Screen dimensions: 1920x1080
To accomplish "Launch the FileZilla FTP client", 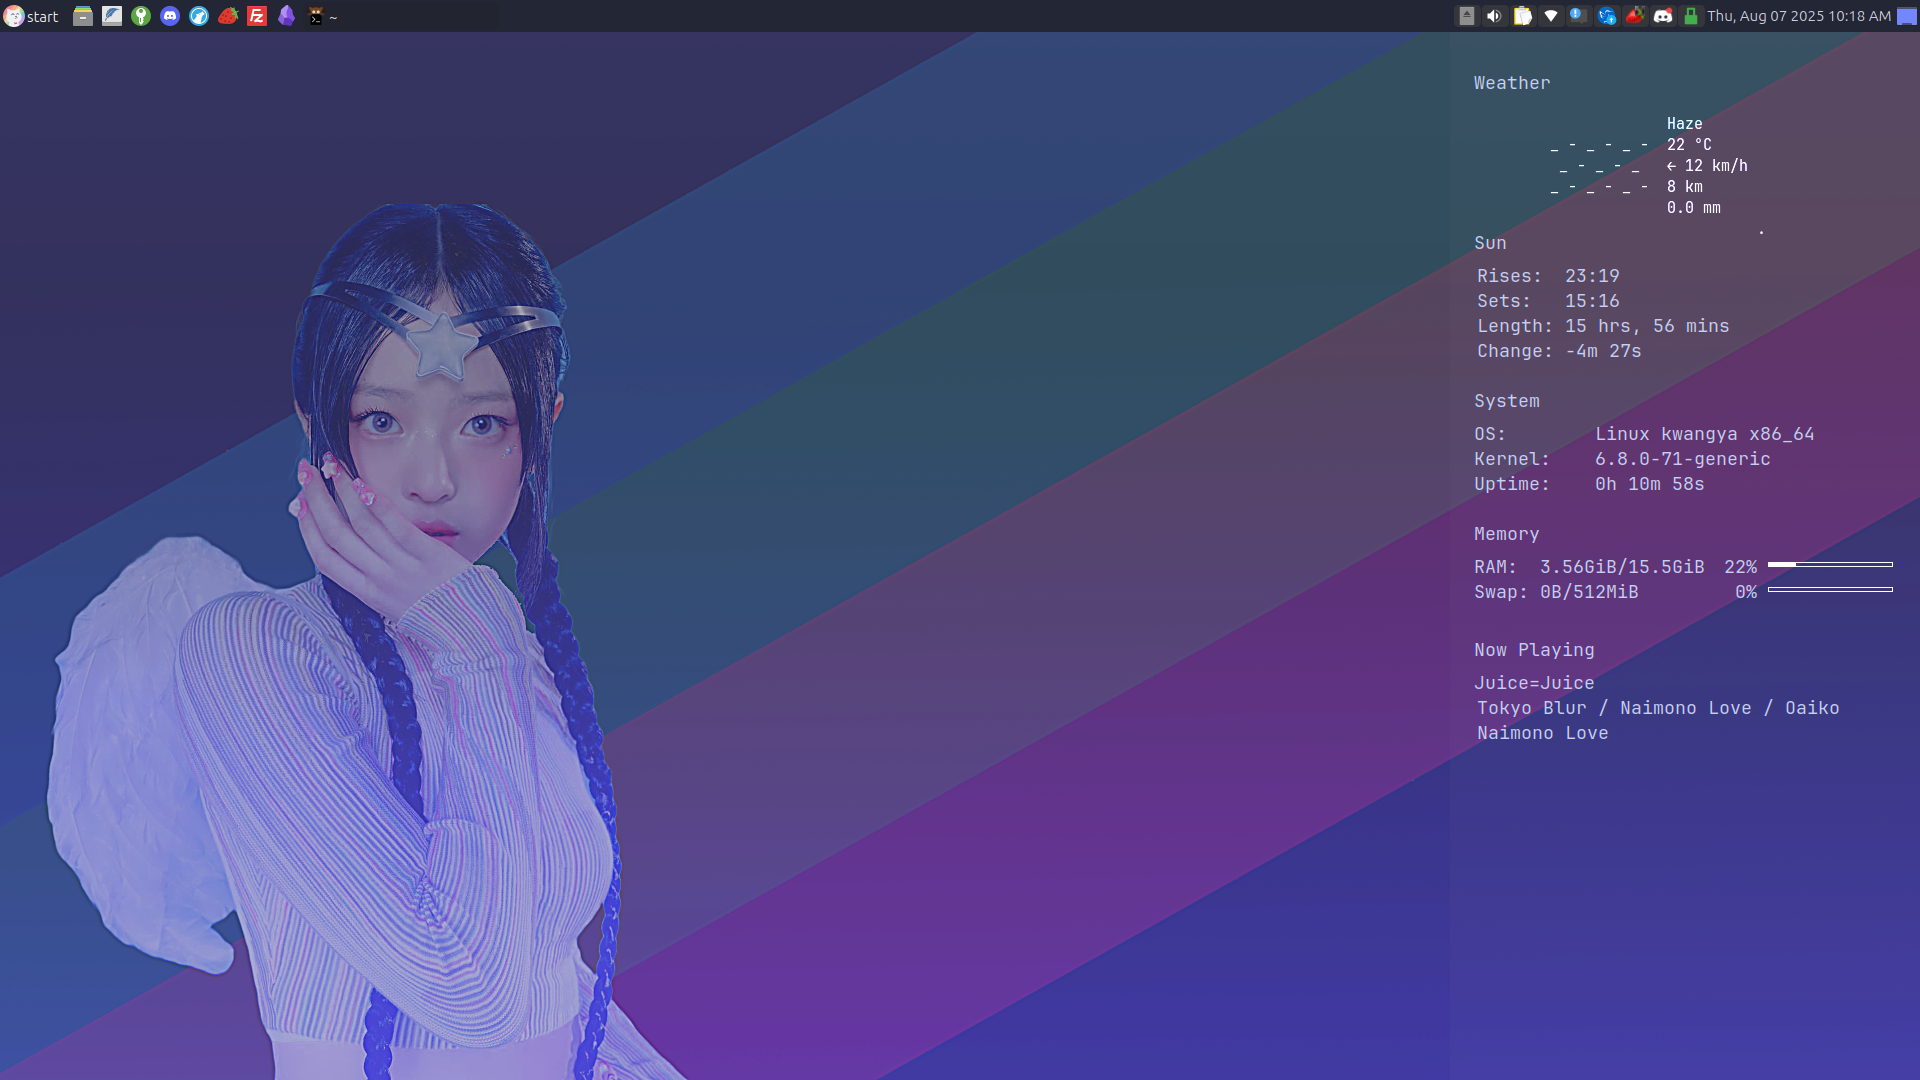I will tap(256, 16).
